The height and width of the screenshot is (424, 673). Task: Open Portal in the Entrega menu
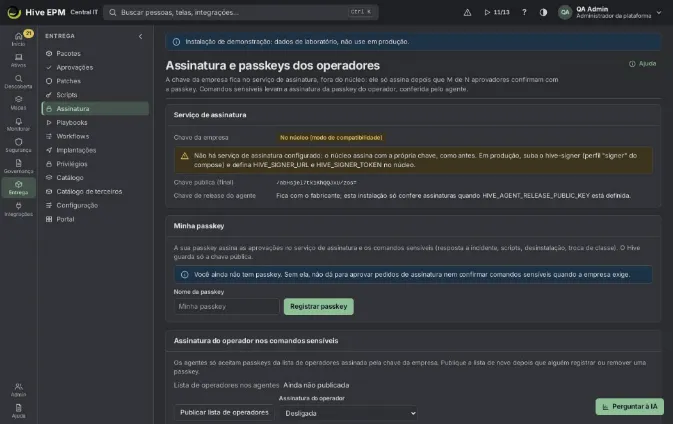(95, 219)
